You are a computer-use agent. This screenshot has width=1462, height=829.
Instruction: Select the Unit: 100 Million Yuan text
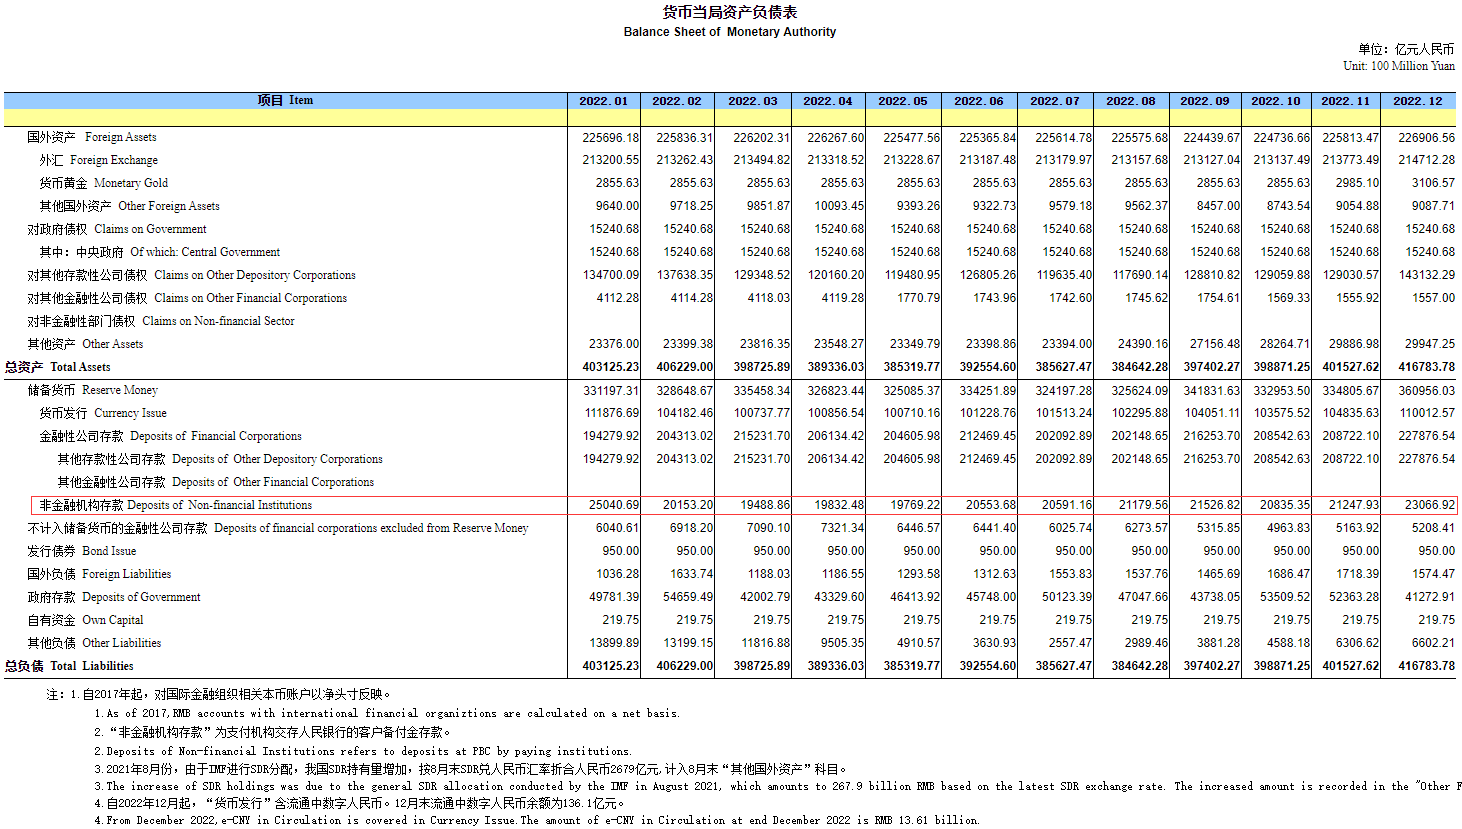pyautogui.click(x=1399, y=66)
